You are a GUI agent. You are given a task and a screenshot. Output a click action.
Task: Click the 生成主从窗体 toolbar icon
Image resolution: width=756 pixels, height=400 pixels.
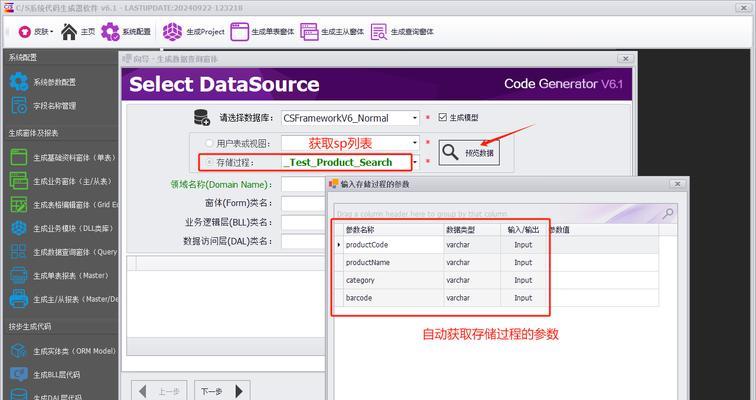309,32
